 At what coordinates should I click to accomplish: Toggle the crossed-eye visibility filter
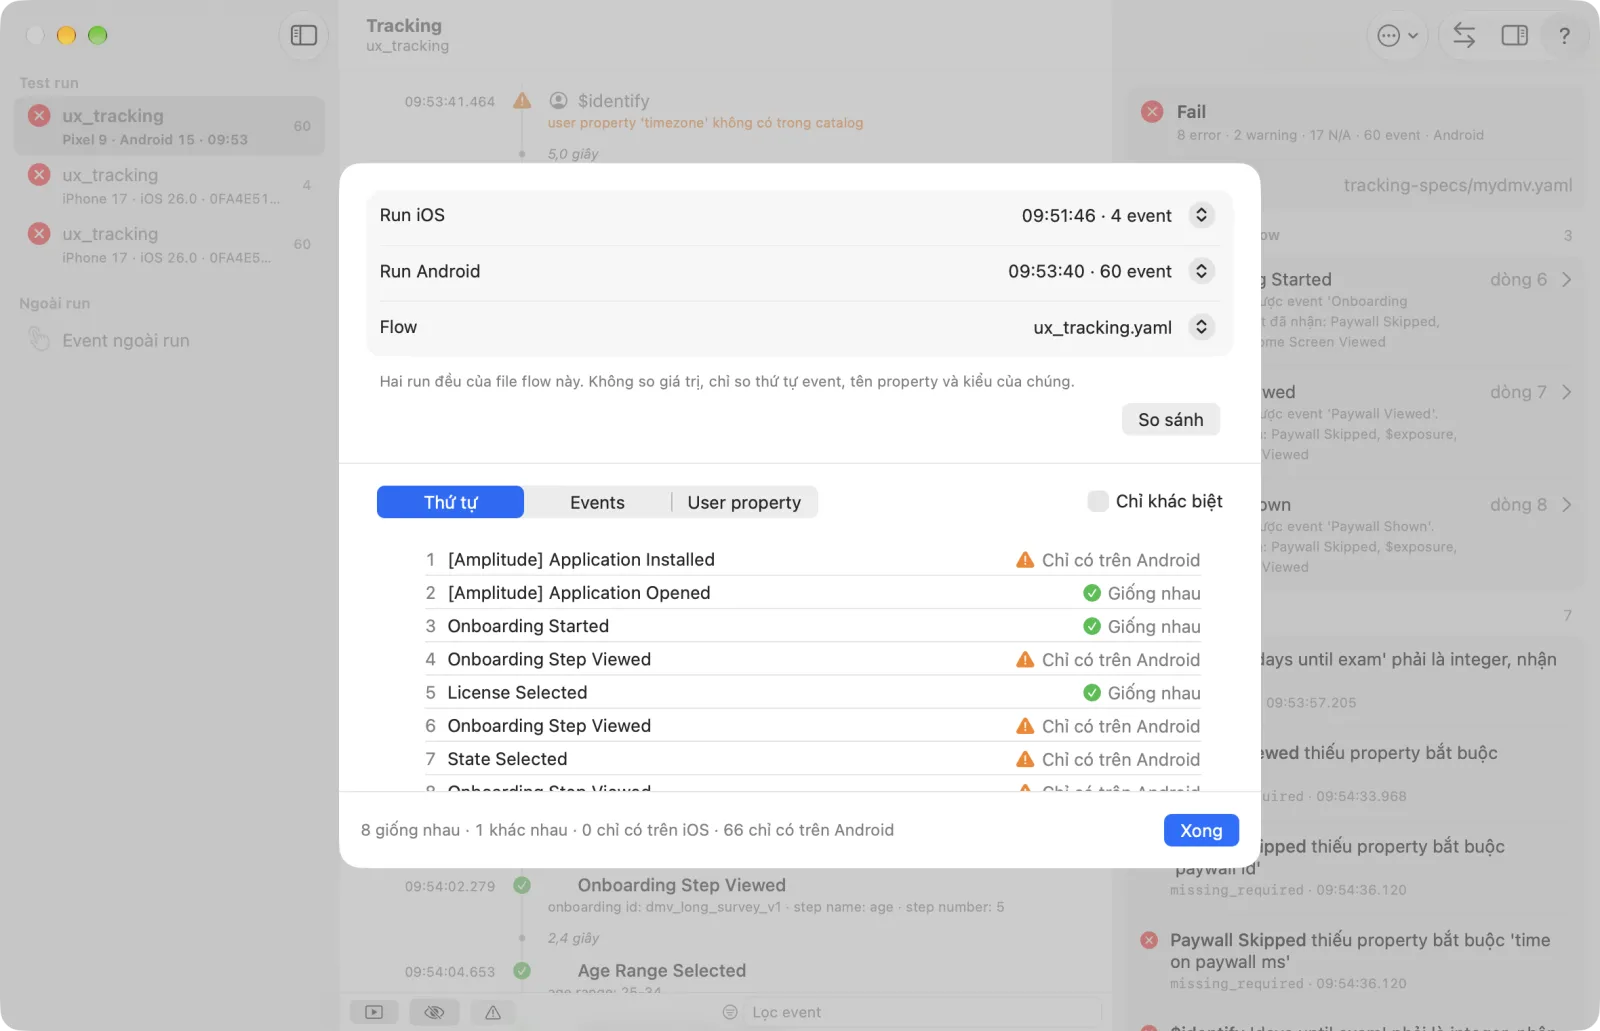[434, 1012]
